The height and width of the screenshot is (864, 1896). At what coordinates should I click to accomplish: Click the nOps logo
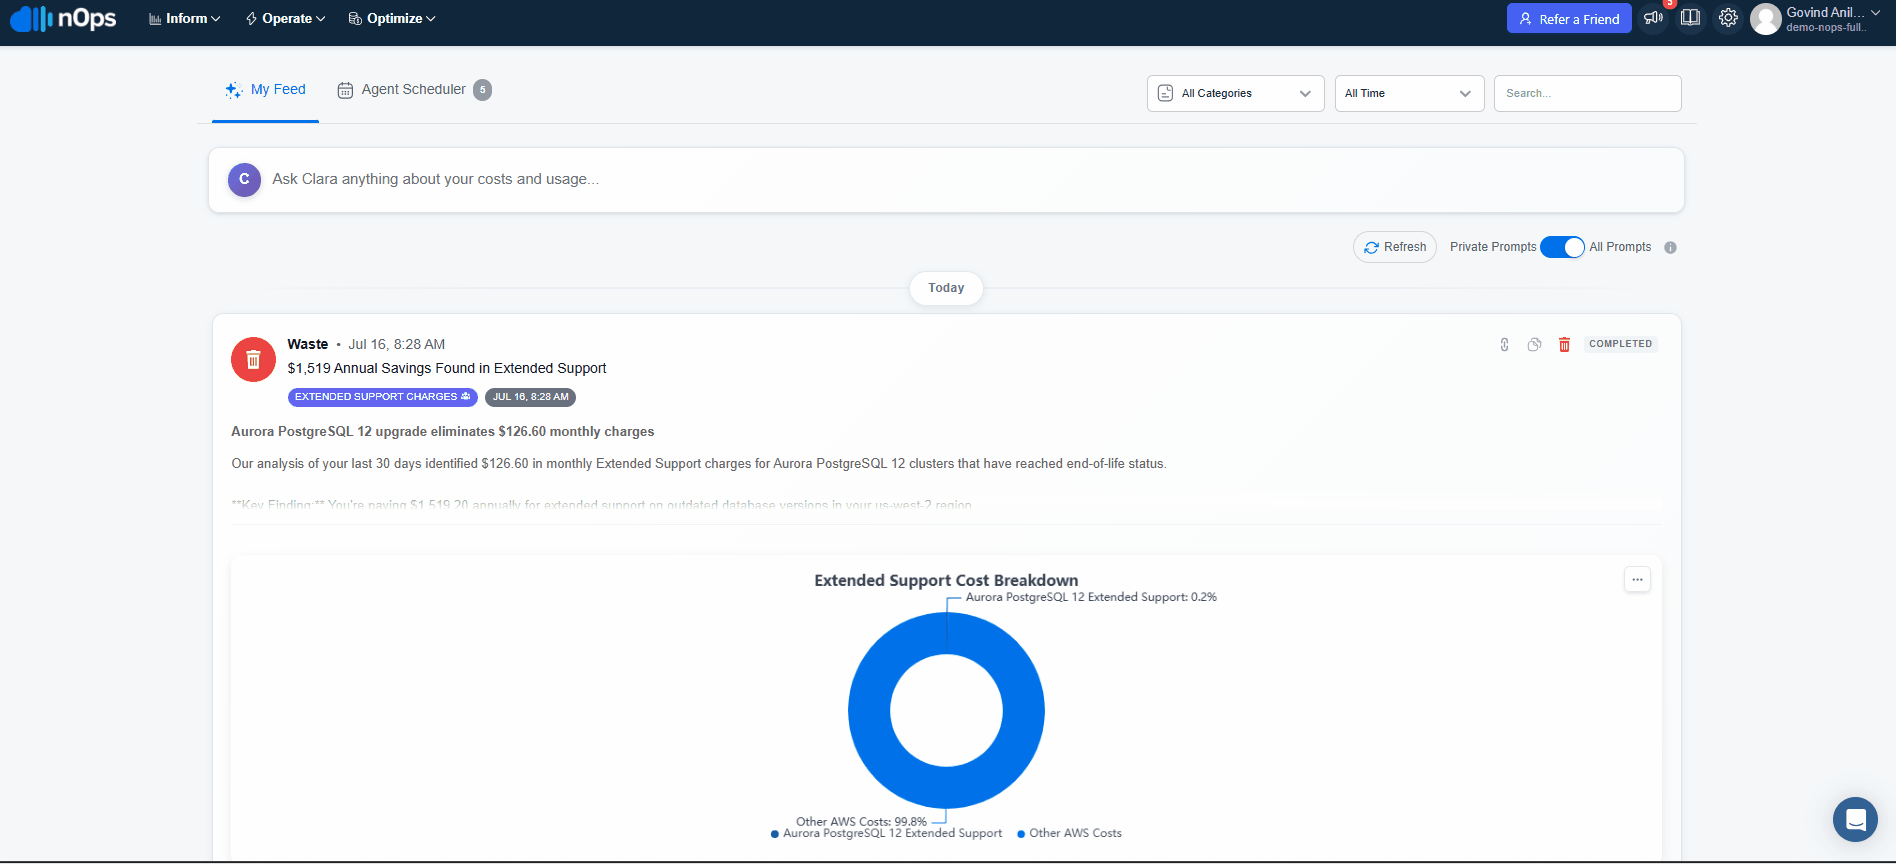pyautogui.click(x=63, y=18)
